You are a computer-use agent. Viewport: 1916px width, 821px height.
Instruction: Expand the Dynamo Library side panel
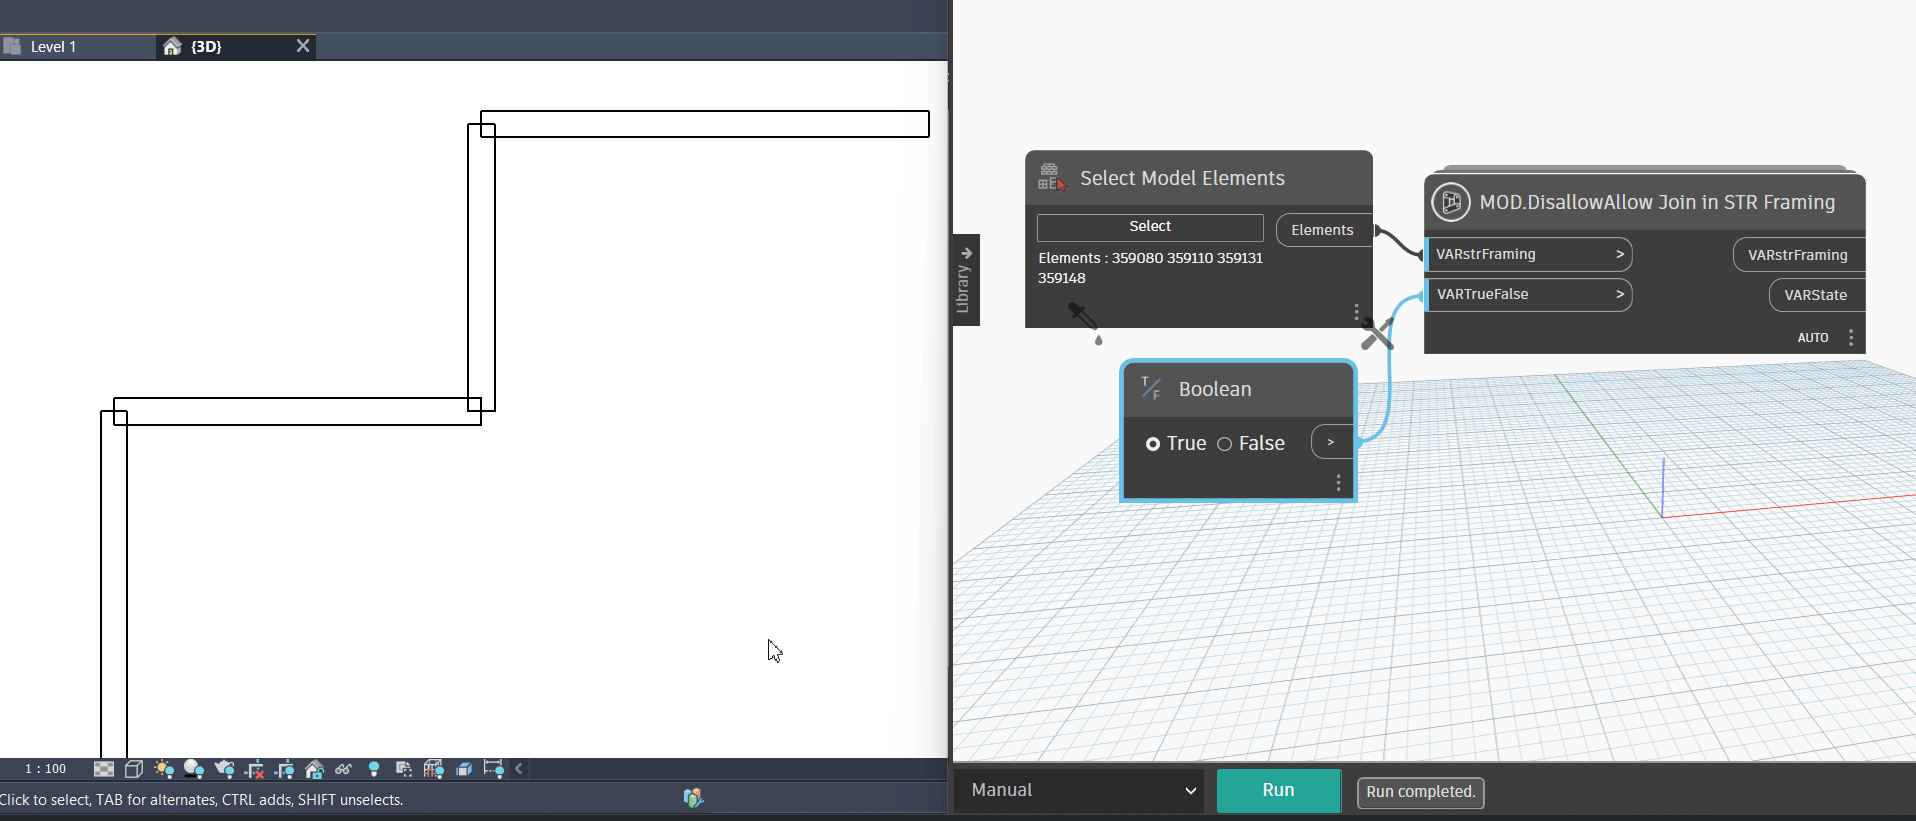pos(966,280)
